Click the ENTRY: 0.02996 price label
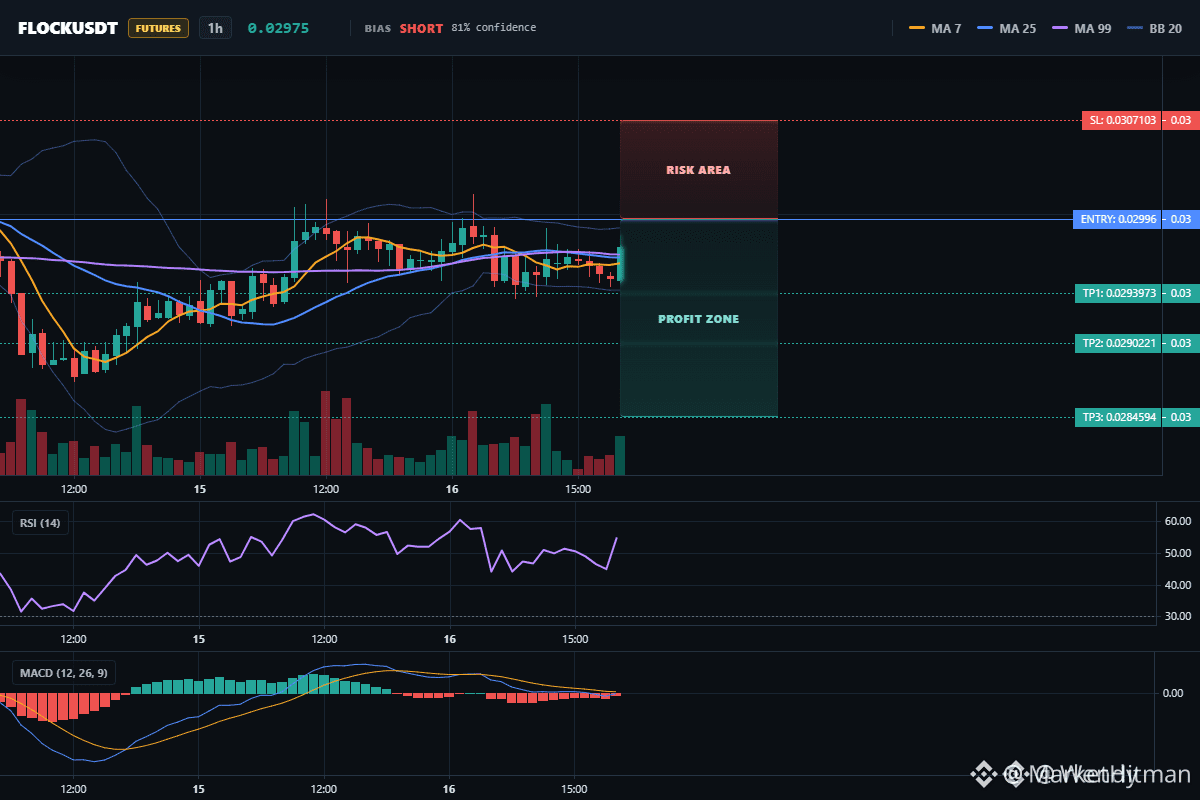Screen dimensions: 1200x800 pyautogui.click(x=1134, y=219)
